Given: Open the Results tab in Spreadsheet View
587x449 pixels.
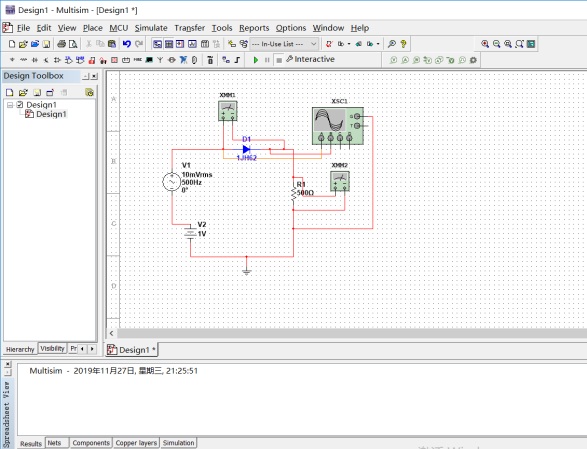Looking at the screenshot, I should tap(31, 443).
